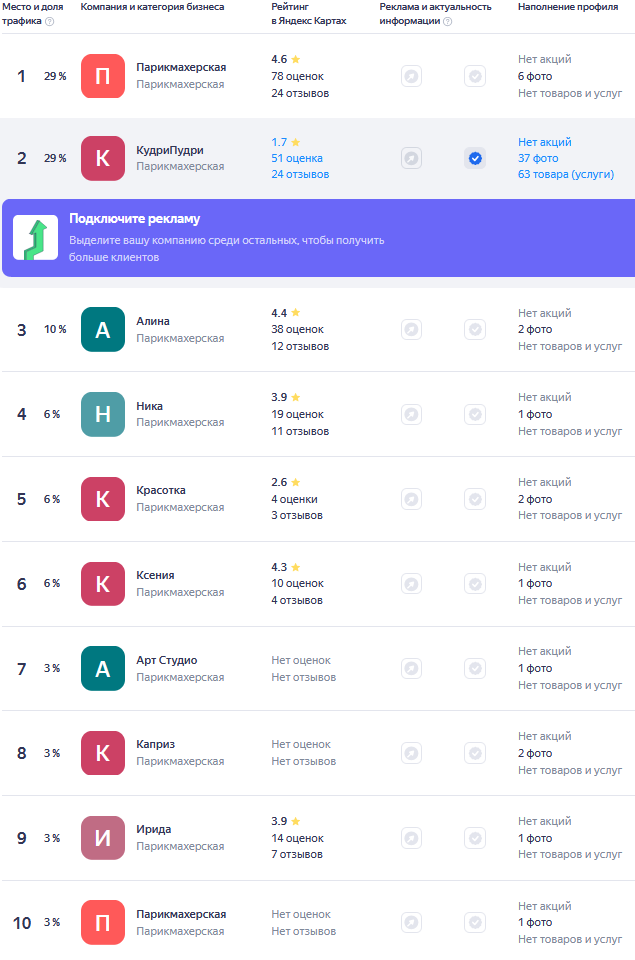Click the grey verification checkmark for Красотка

coord(475,499)
